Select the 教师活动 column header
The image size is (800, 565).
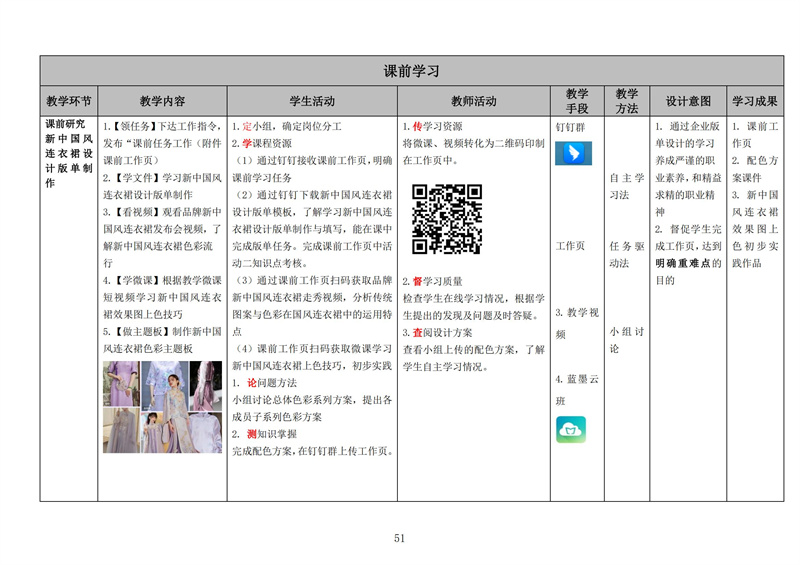pos(473,101)
